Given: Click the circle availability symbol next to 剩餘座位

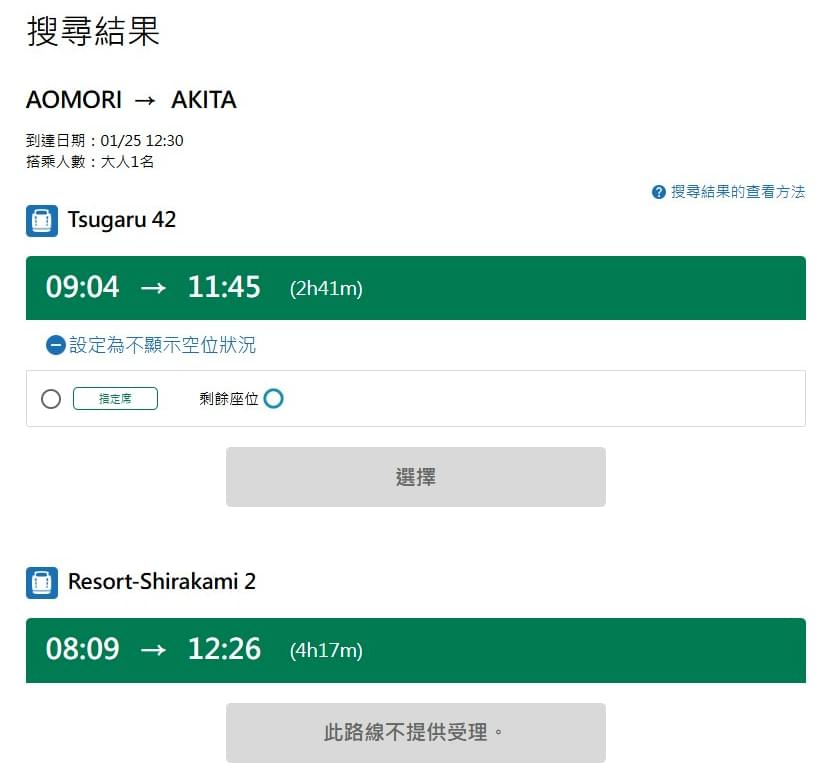Looking at the screenshot, I should (x=273, y=398).
